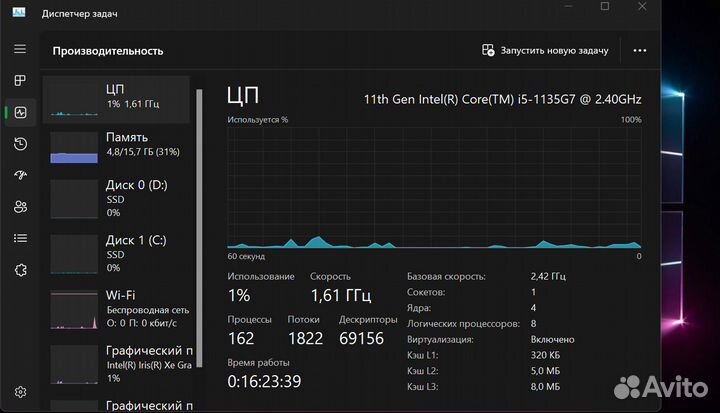Screen dimensions: 720x413
Task: Open Task Manager settings gear
Action: pos(20,391)
